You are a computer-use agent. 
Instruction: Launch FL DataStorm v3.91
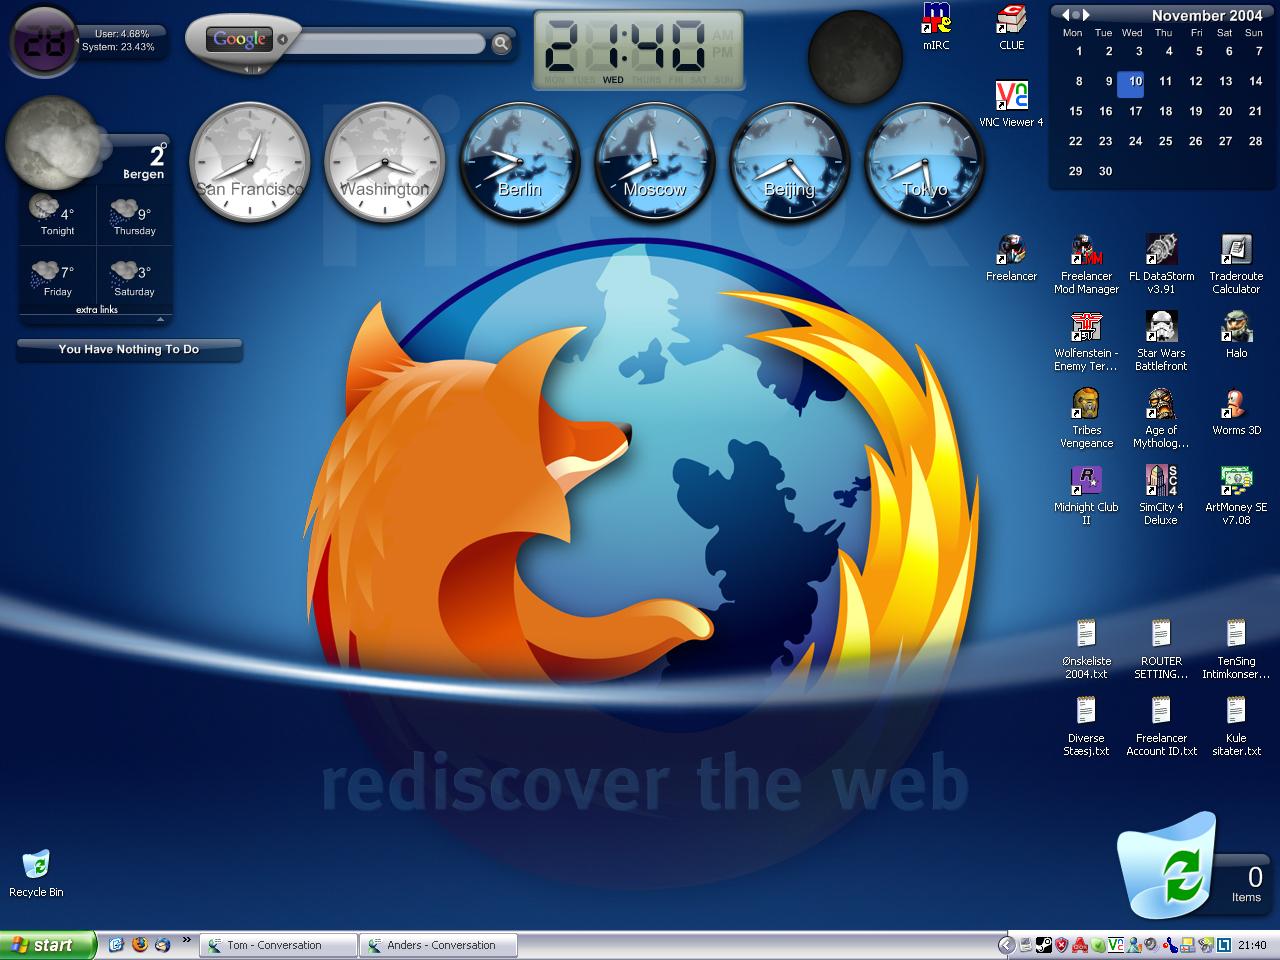click(1161, 264)
